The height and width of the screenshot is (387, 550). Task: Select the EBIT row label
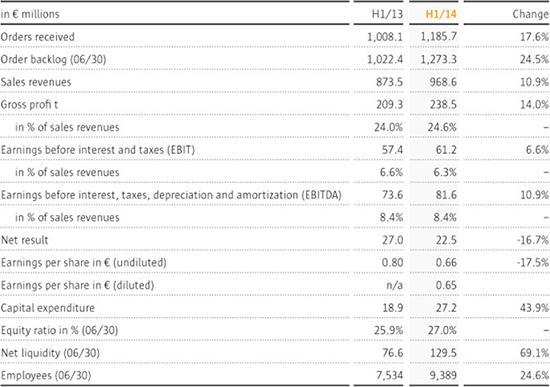(98, 150)
